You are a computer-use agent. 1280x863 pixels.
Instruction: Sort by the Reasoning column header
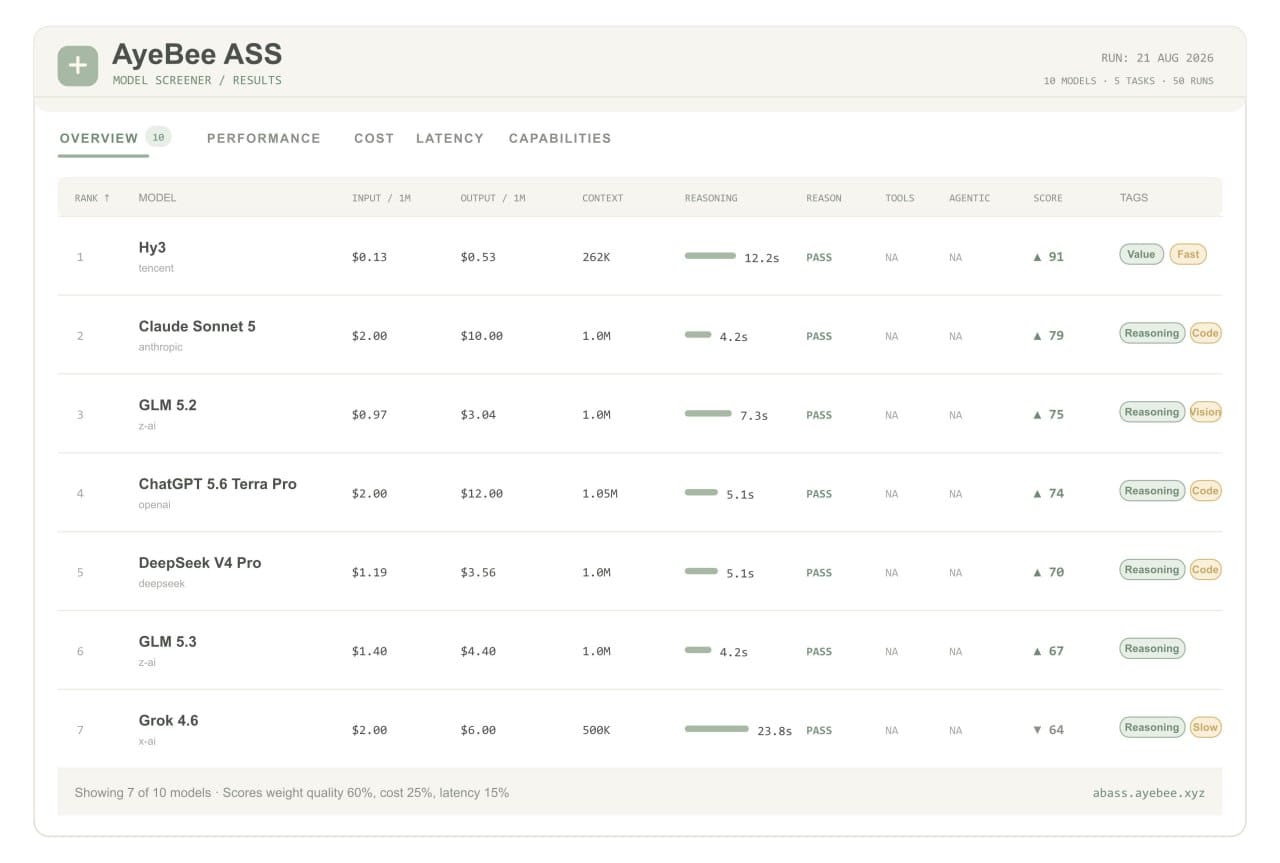click(x=711, y=198)
